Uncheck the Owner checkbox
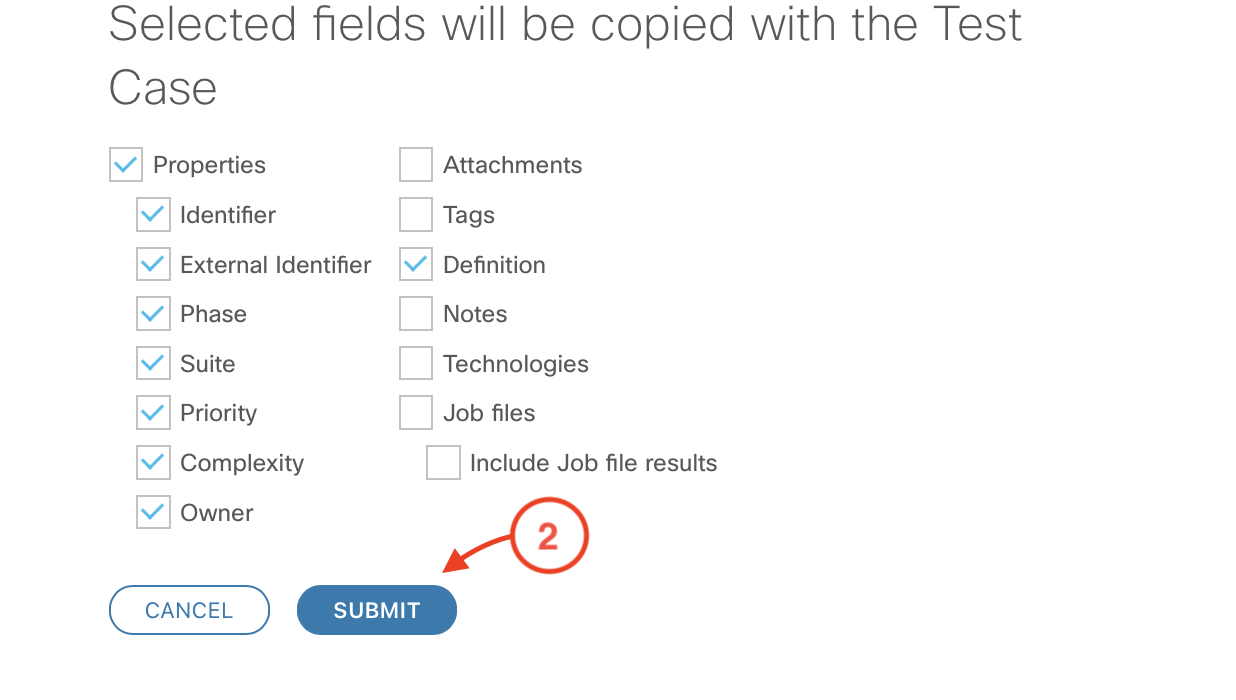This screenshot has width=1236, height=700. (153, 513)
